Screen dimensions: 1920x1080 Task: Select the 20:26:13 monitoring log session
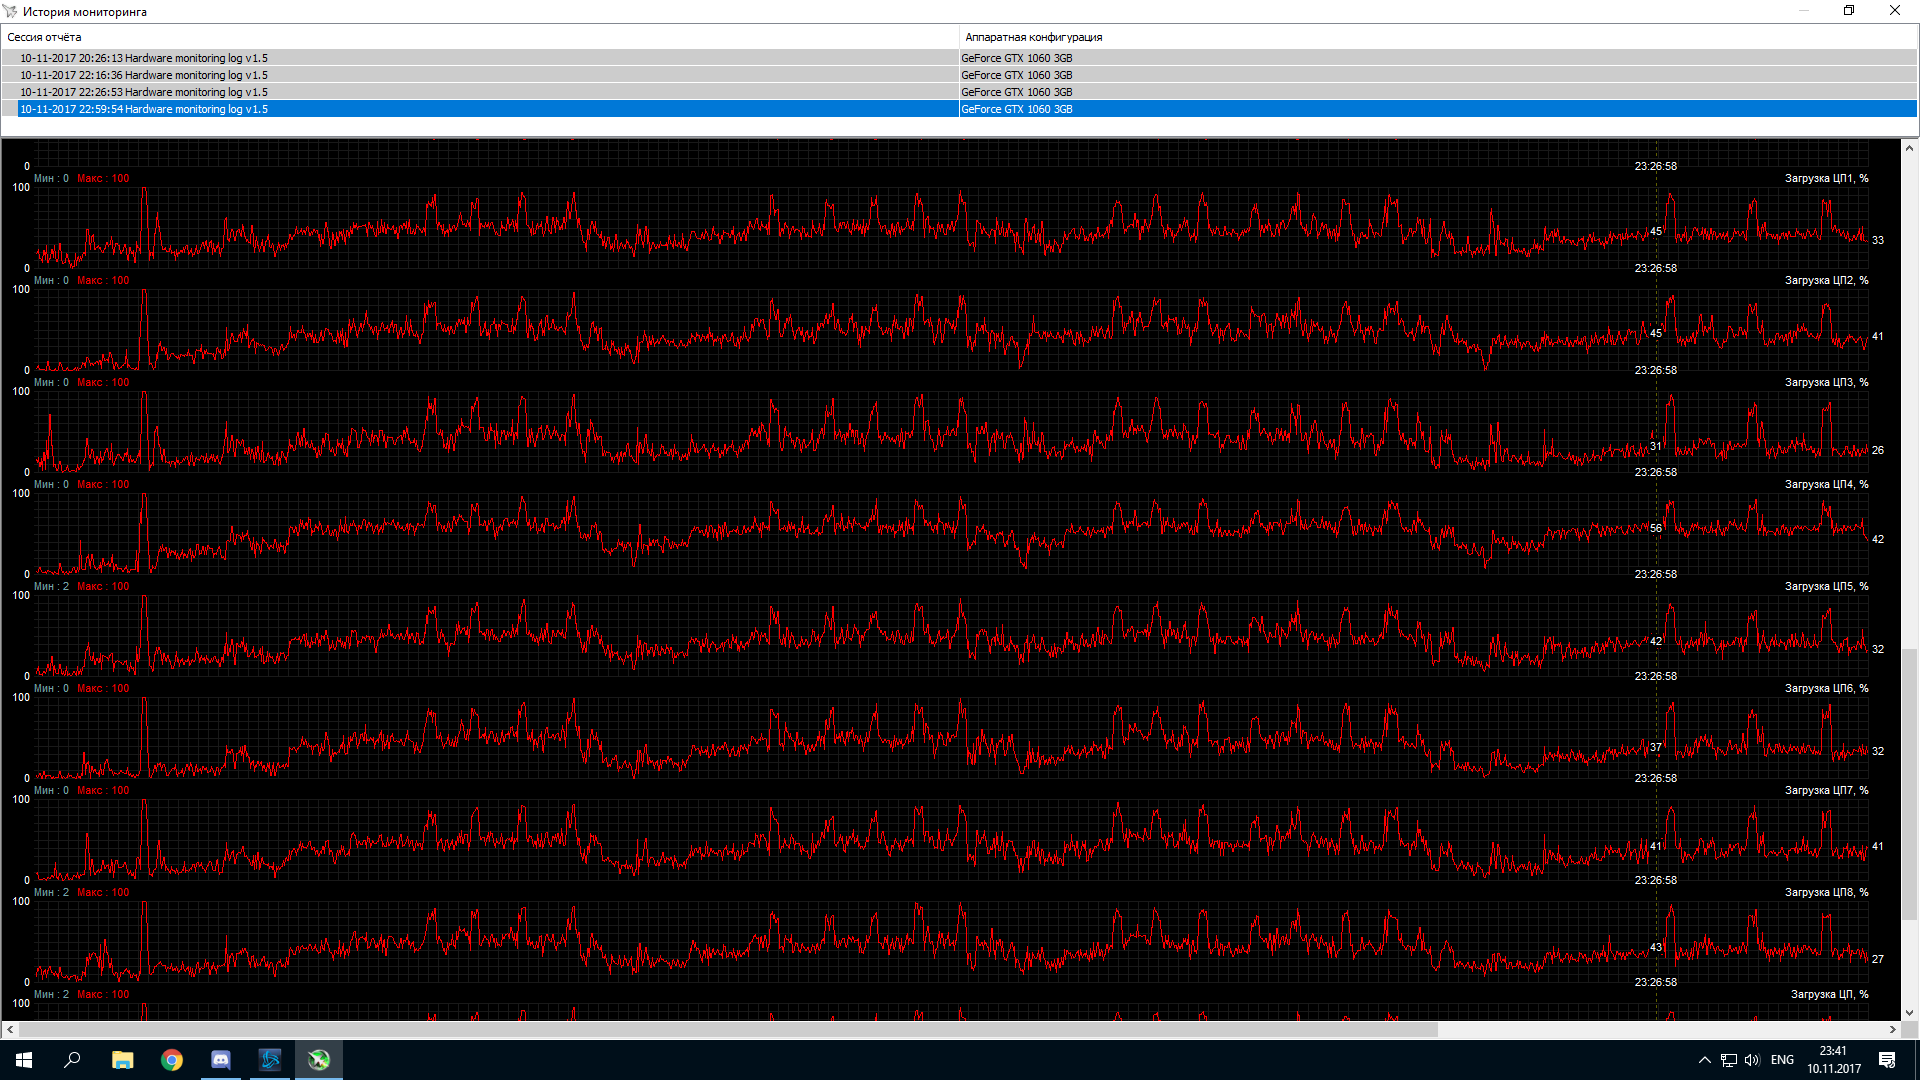(x=144, y=58)
